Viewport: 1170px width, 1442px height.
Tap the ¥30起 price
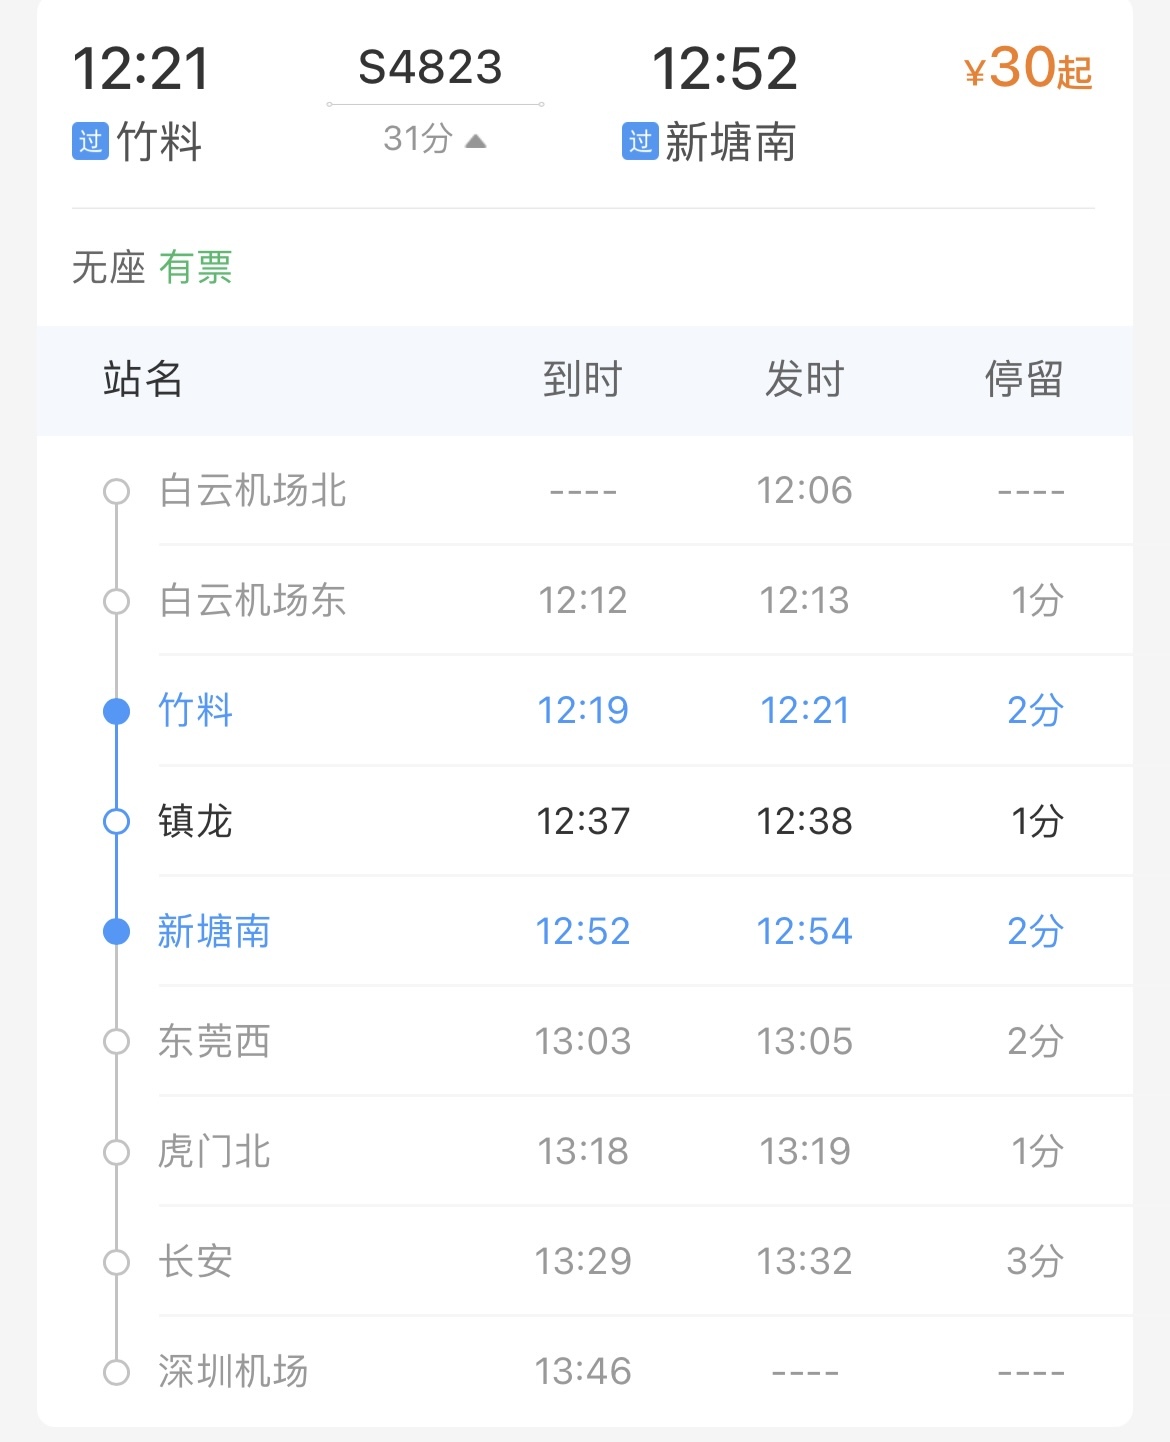tap(1028, 68)
